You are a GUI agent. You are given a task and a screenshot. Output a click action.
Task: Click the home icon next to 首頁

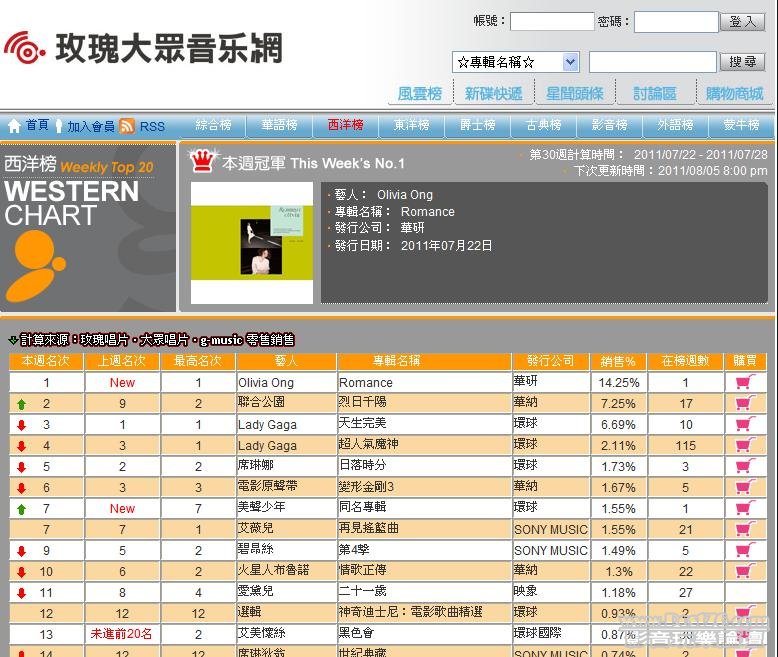[x=14, y=126]
